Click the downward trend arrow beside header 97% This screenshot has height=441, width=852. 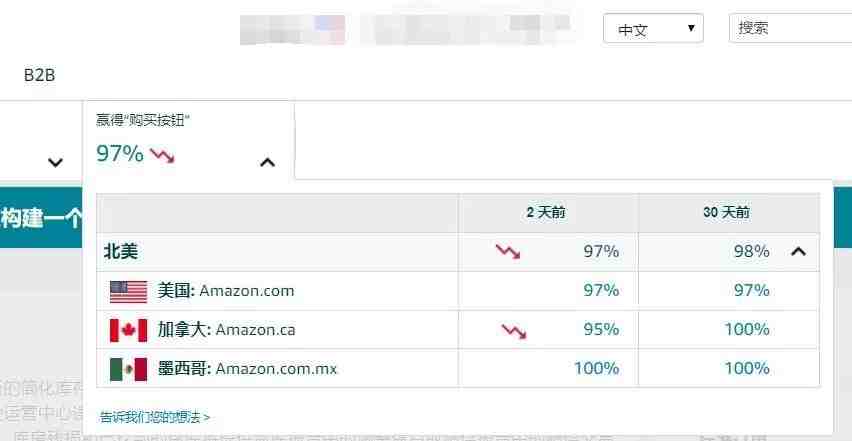(162, 156)
